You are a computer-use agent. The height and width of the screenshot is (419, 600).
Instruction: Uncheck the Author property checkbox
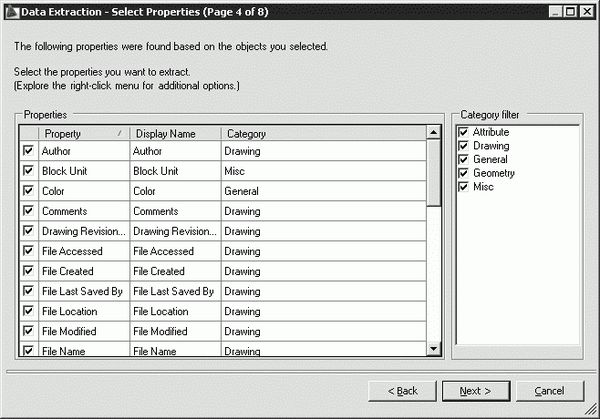[x=28, y=150]
